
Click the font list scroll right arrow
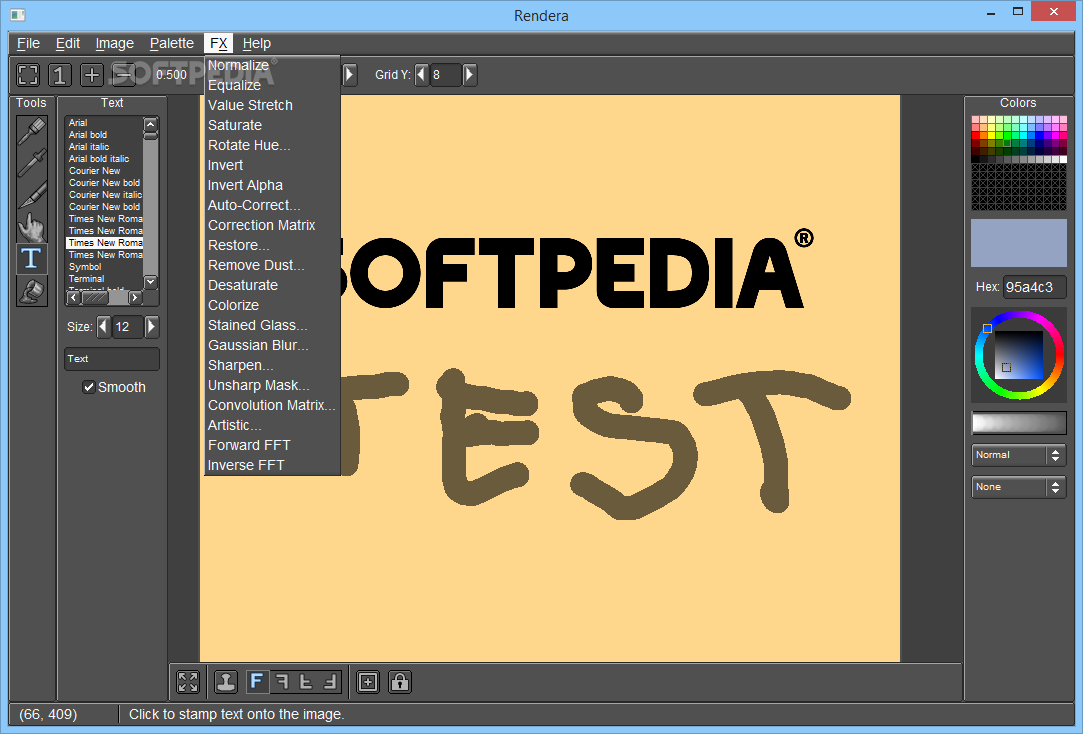[135, 298]
